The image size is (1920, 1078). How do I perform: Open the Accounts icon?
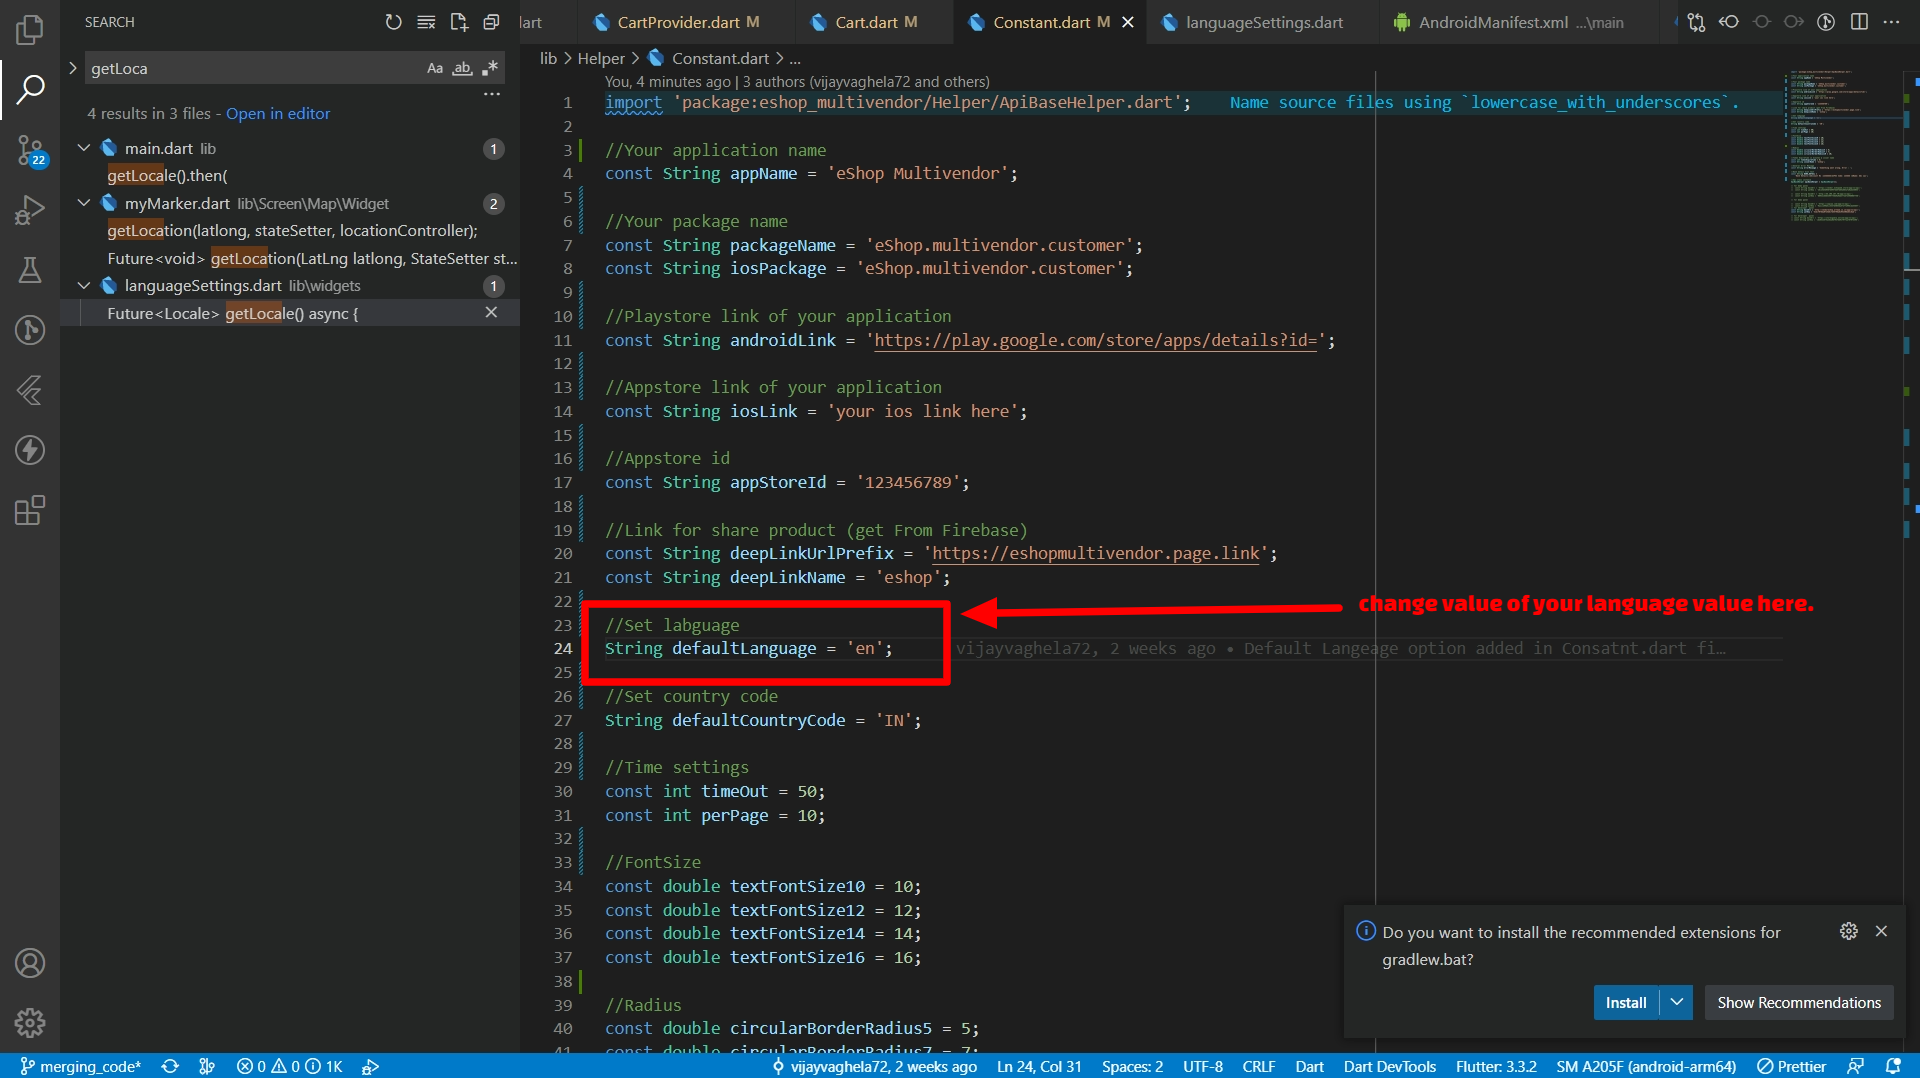[x=30, y=963]
